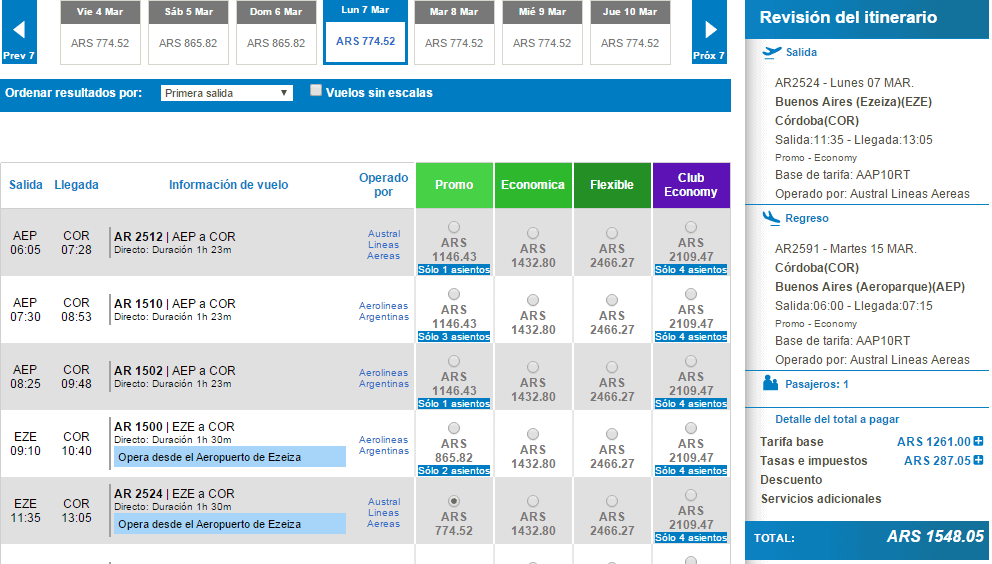Select Club Economy fare for AR 1502
The width and height of the screenshot is (992, 564).
point(691,361)
